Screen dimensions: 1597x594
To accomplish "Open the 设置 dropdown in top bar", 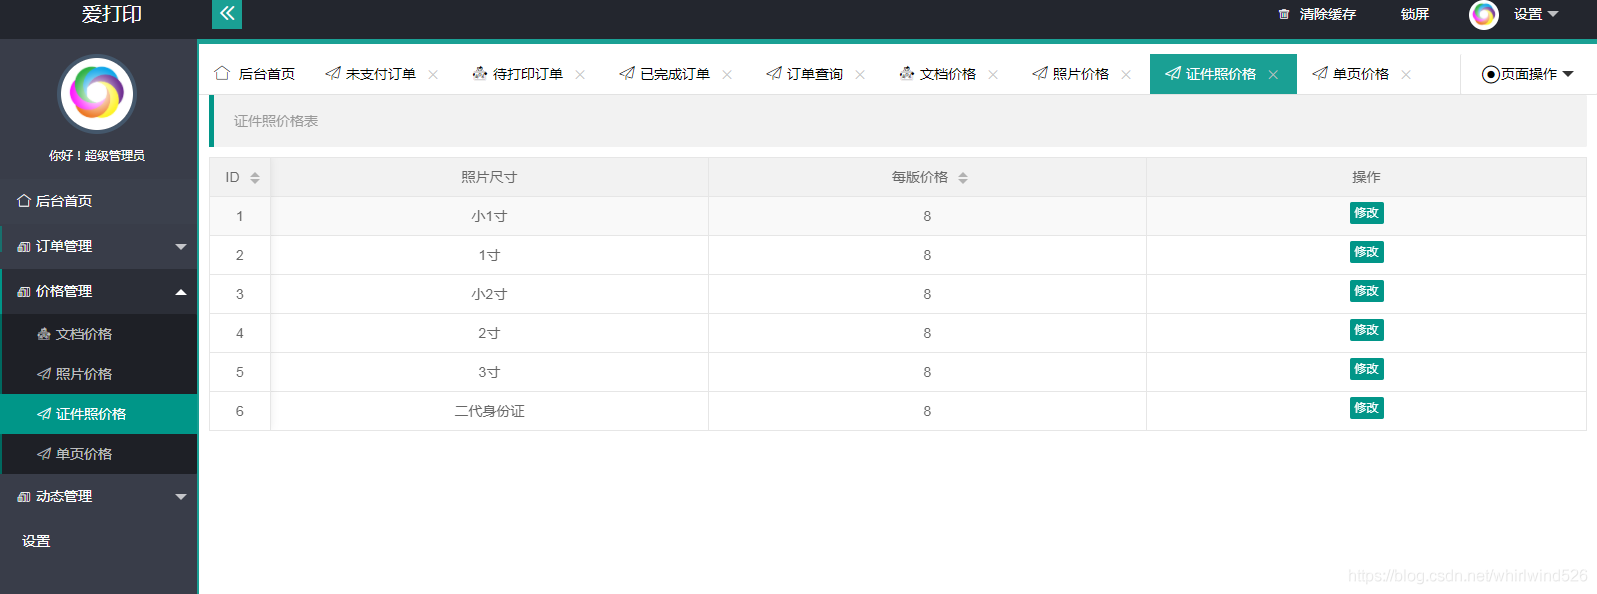I will [x=1535, y=14].
